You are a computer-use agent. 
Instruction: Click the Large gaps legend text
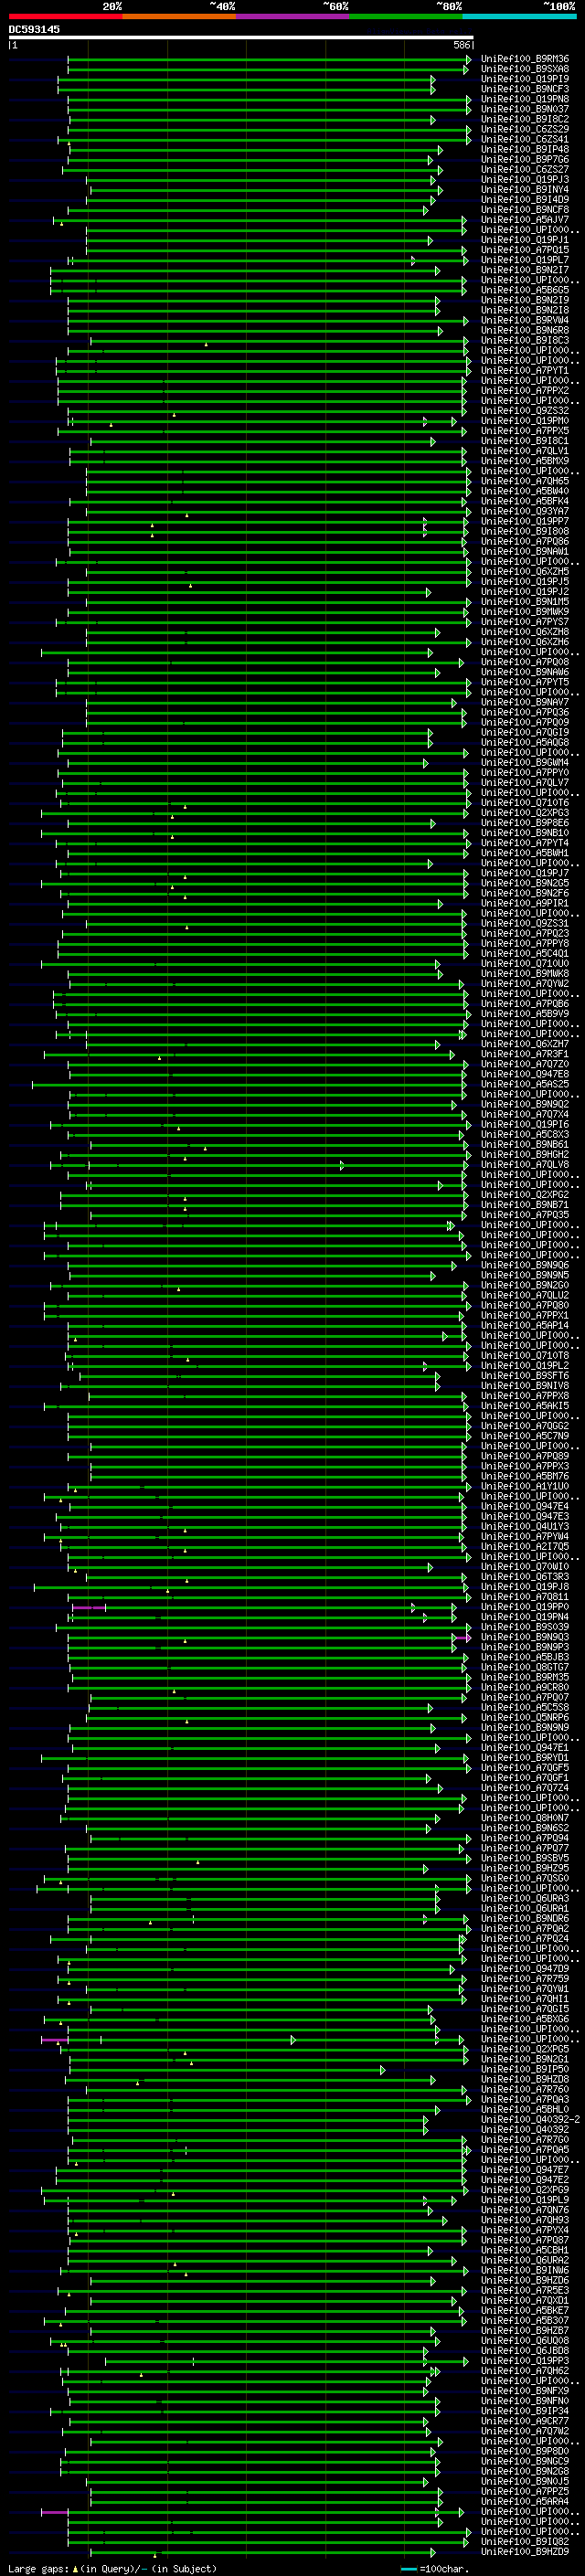coord(112,2568)
